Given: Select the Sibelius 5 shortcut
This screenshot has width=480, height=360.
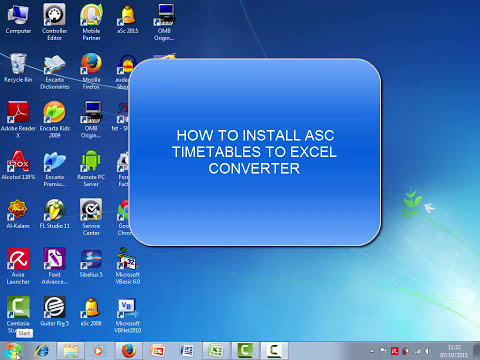Looking at the screenshot, I should pos(91,263).
